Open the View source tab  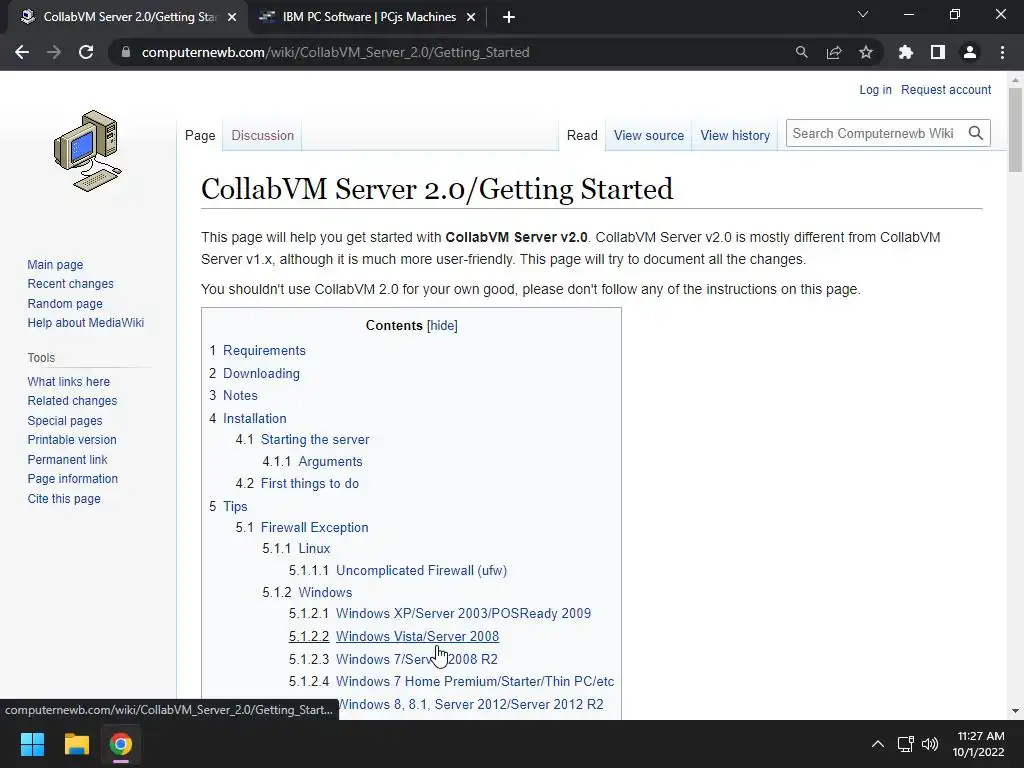(648, 135)
